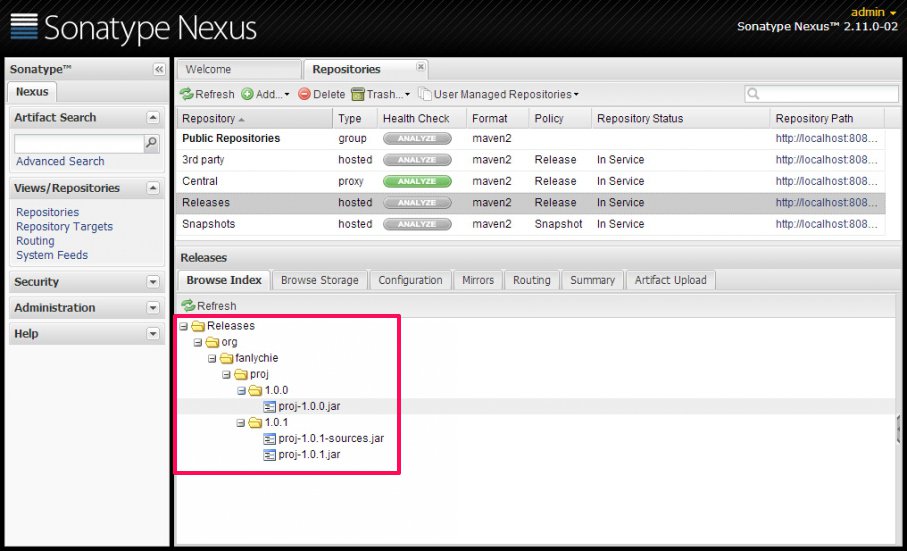Click Analyze button for Central repository
This screenshot has height=551, width=907.
point(417,181)
